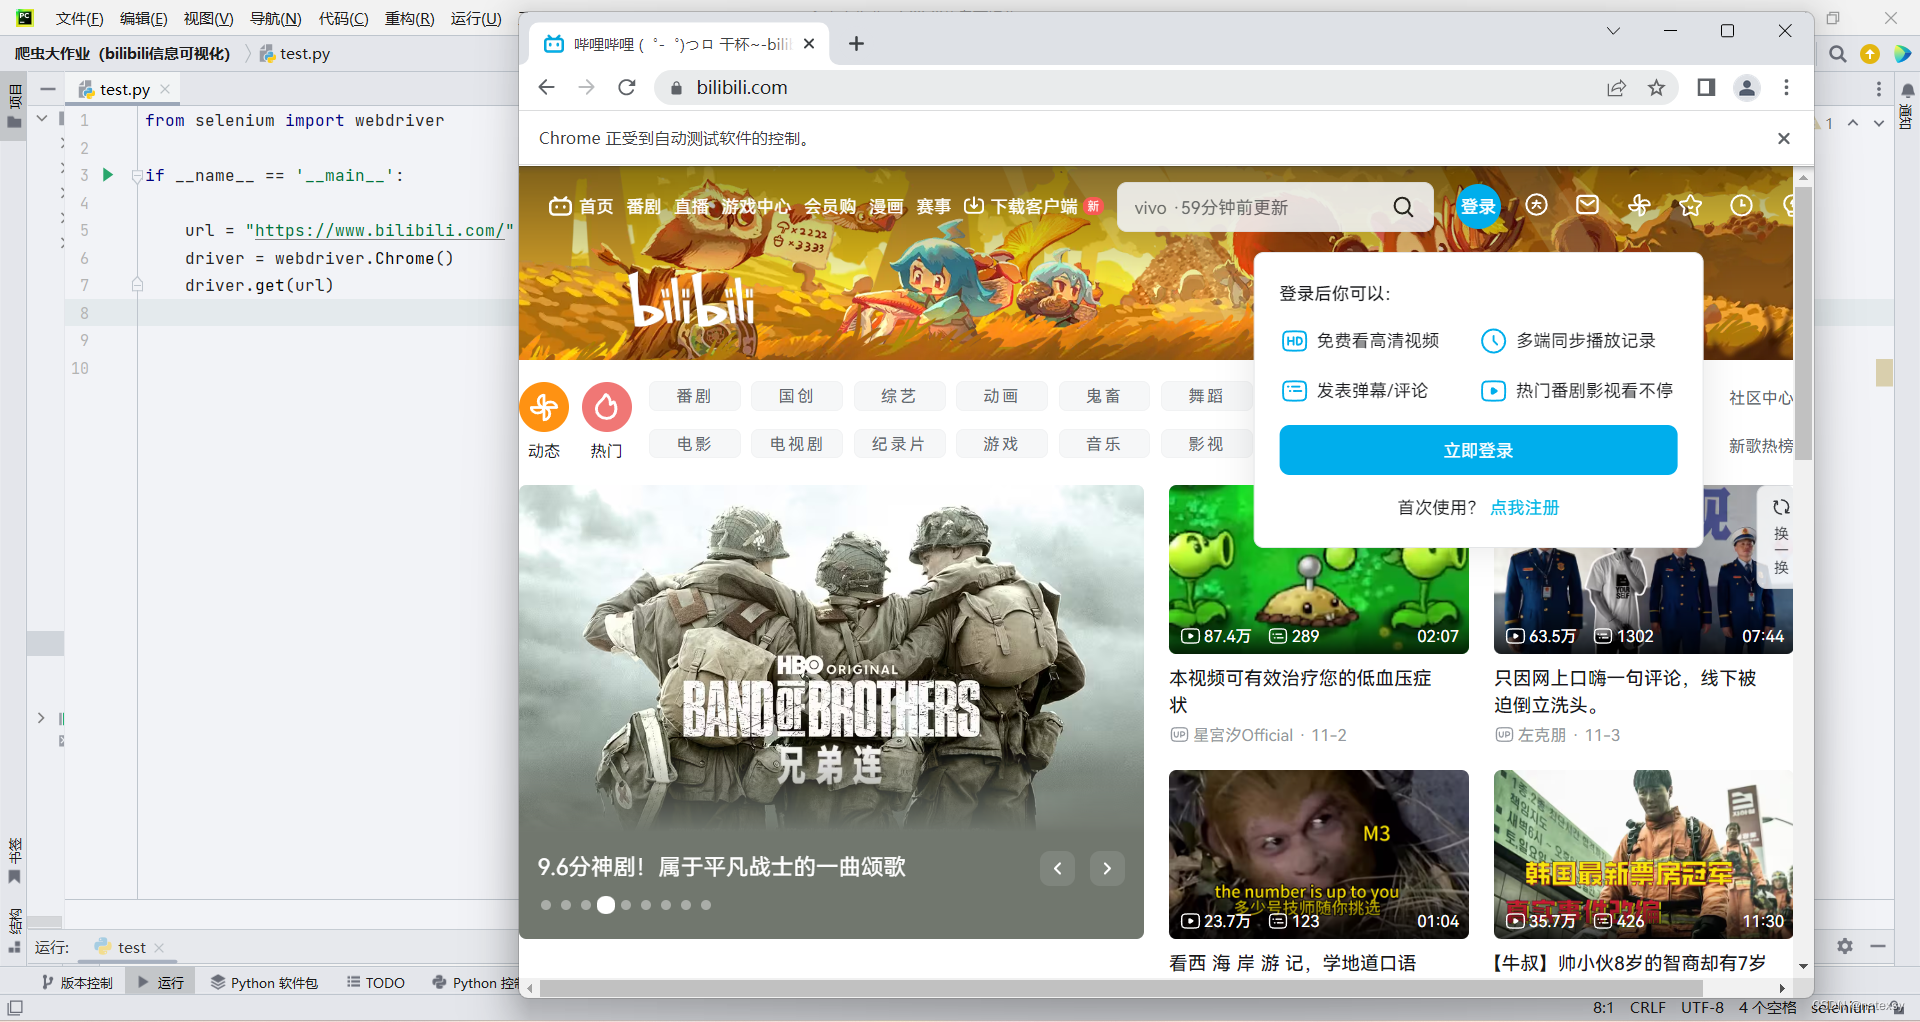Open the Band of Brothers banner image
This screenshot has width=1920, height=1022.
pyautogui.click(x=831, y=711)
